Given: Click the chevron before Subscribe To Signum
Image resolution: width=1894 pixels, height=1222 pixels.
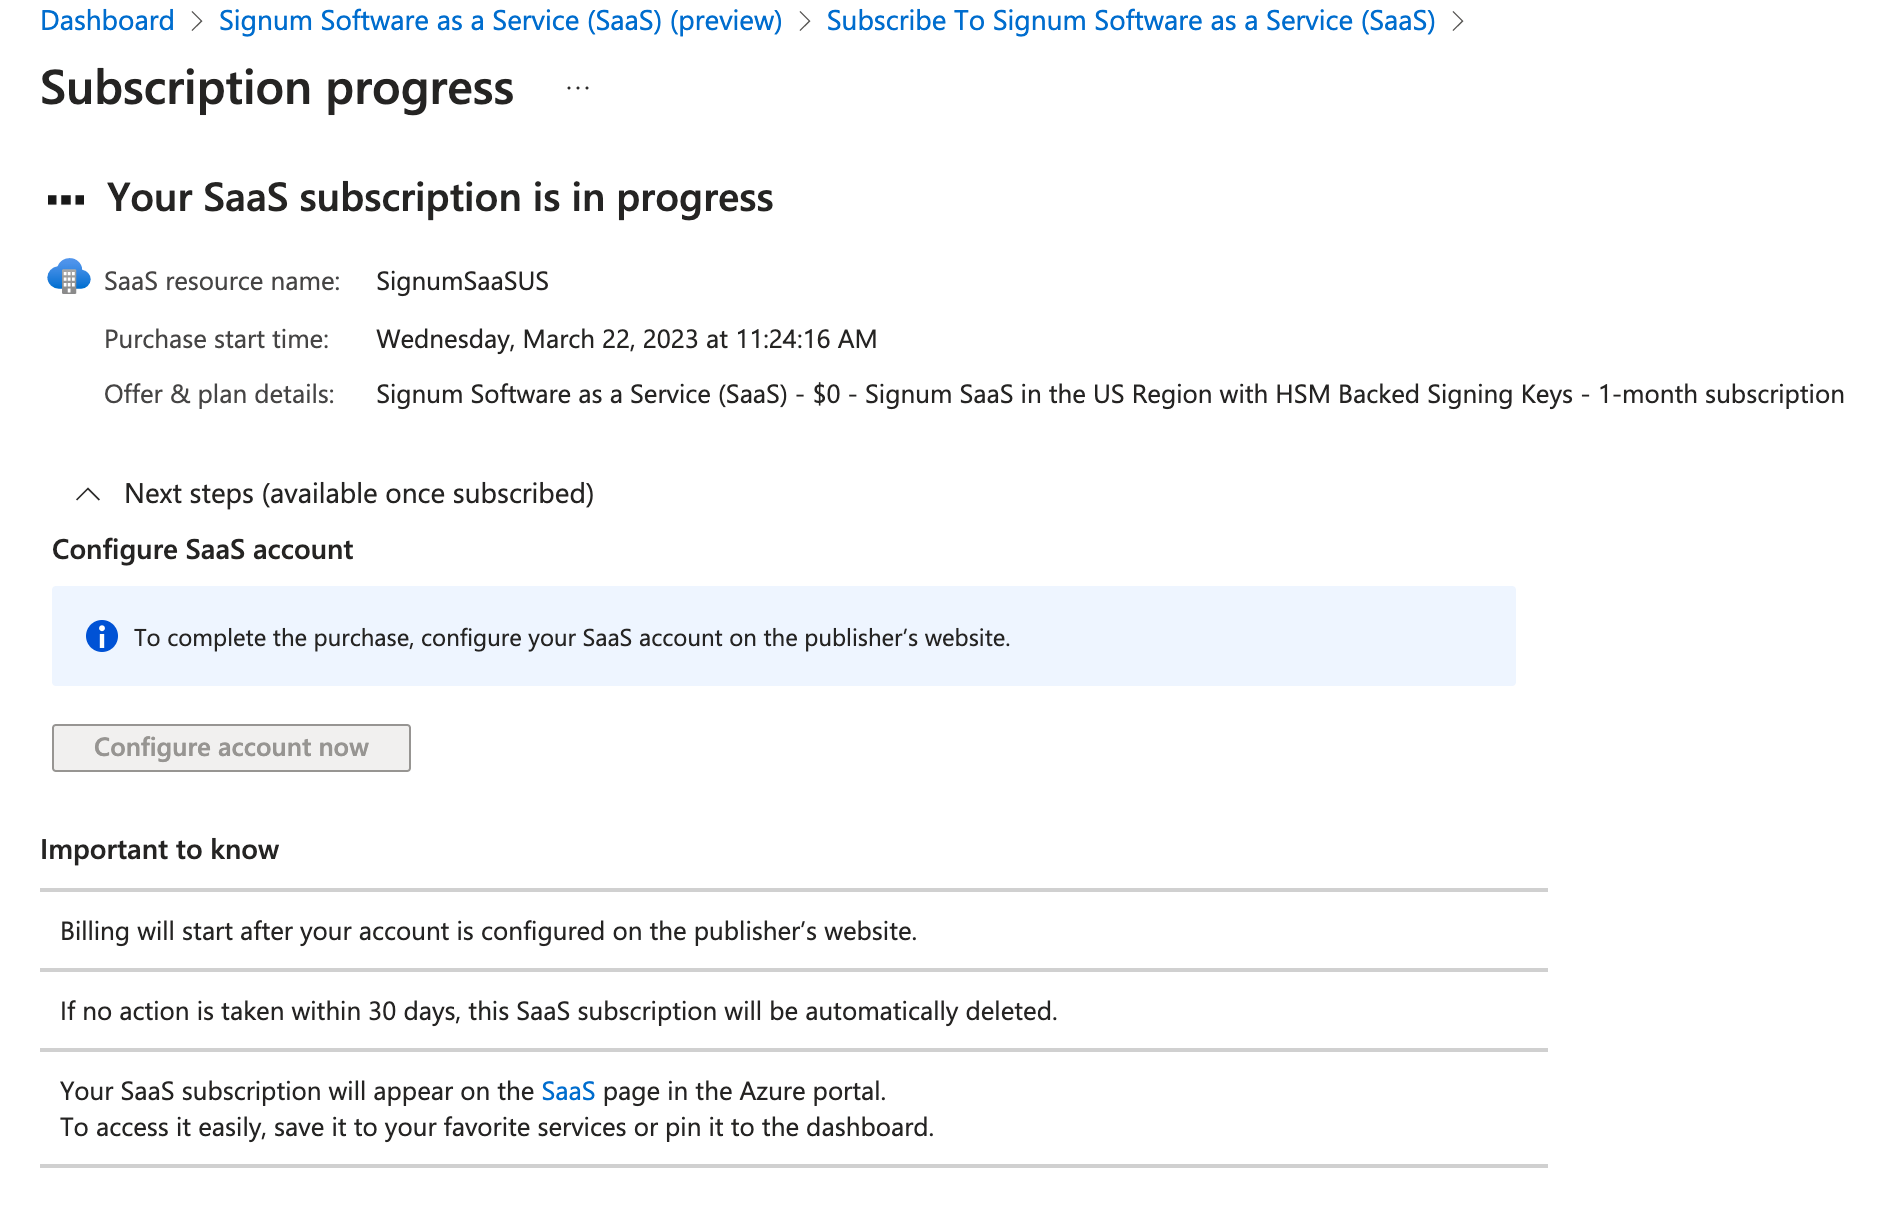Looking at the screenshot, I should [x=805, y=22].
